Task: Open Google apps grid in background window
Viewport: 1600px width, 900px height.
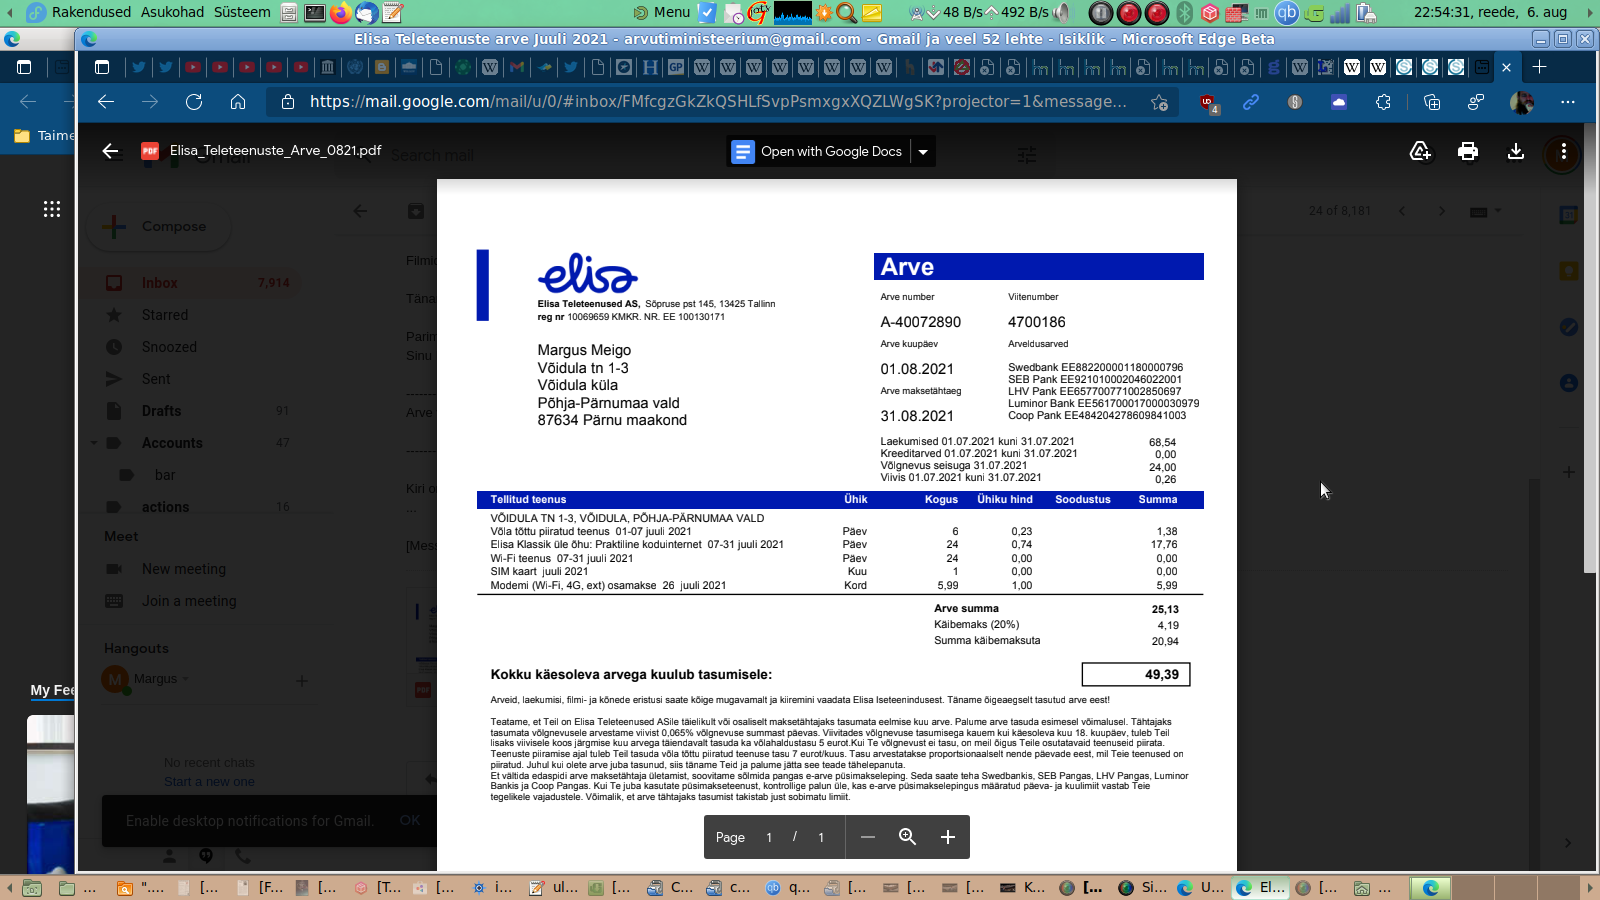Action: pos(52,209)
